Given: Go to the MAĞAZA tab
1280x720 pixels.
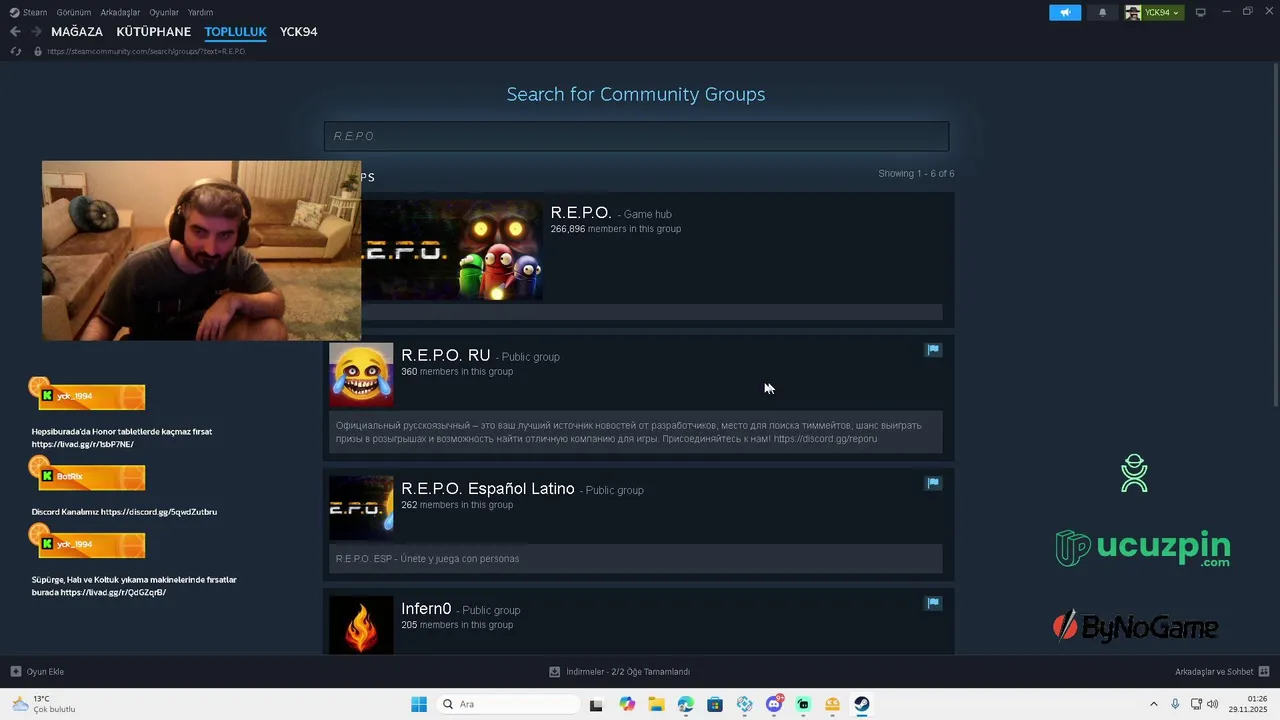Looking at the screenshot, I should (x=77, y=32).
